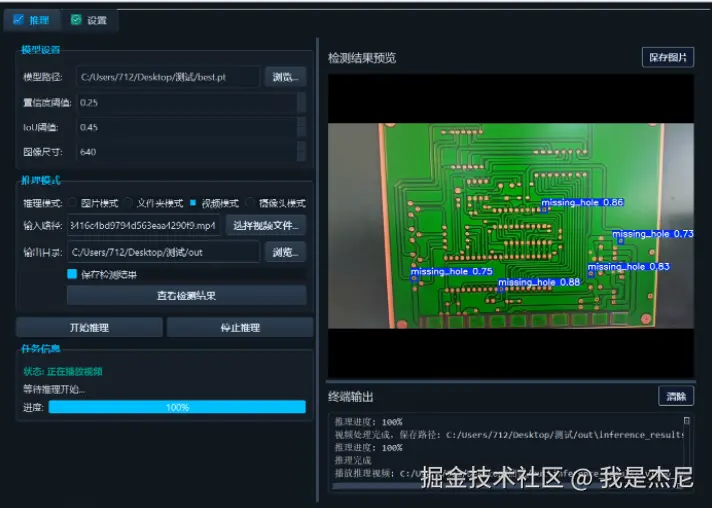Start inference with the 开始推理 button
The width and height of the screenshot is (712, 508).
(x=89, y=327)
